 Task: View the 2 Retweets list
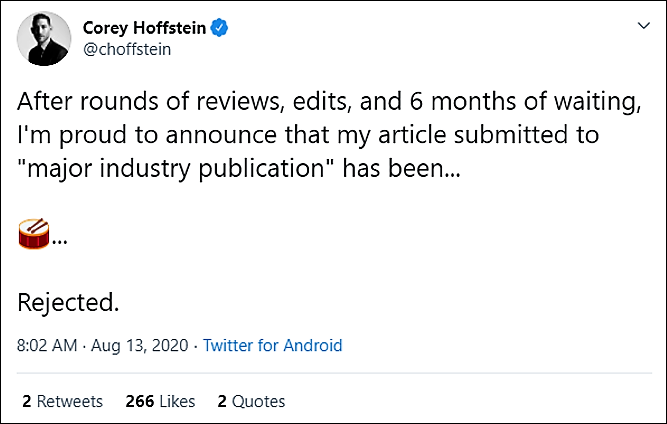pos(63,401)
